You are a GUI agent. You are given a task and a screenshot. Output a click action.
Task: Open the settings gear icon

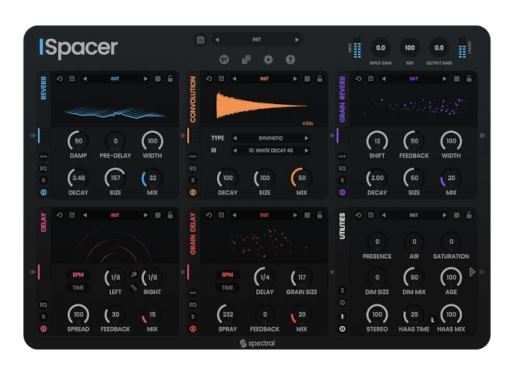click(268, 60)
